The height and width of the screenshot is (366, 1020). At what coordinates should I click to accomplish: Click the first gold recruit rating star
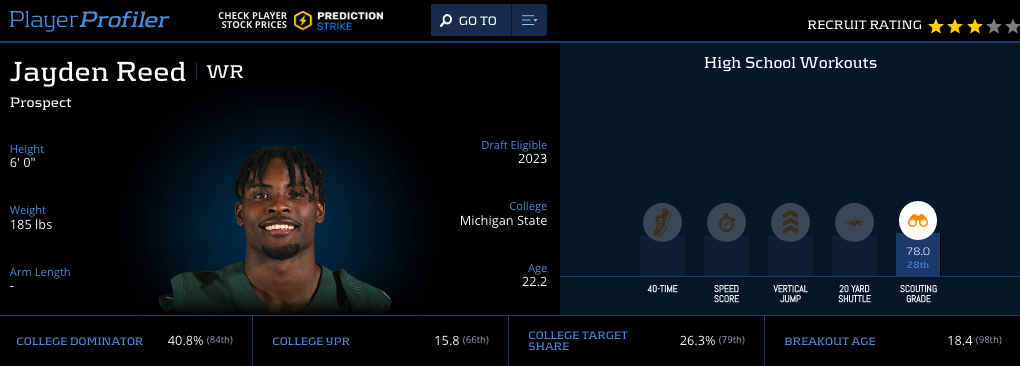pyautogui.click(x=935, y=27)
